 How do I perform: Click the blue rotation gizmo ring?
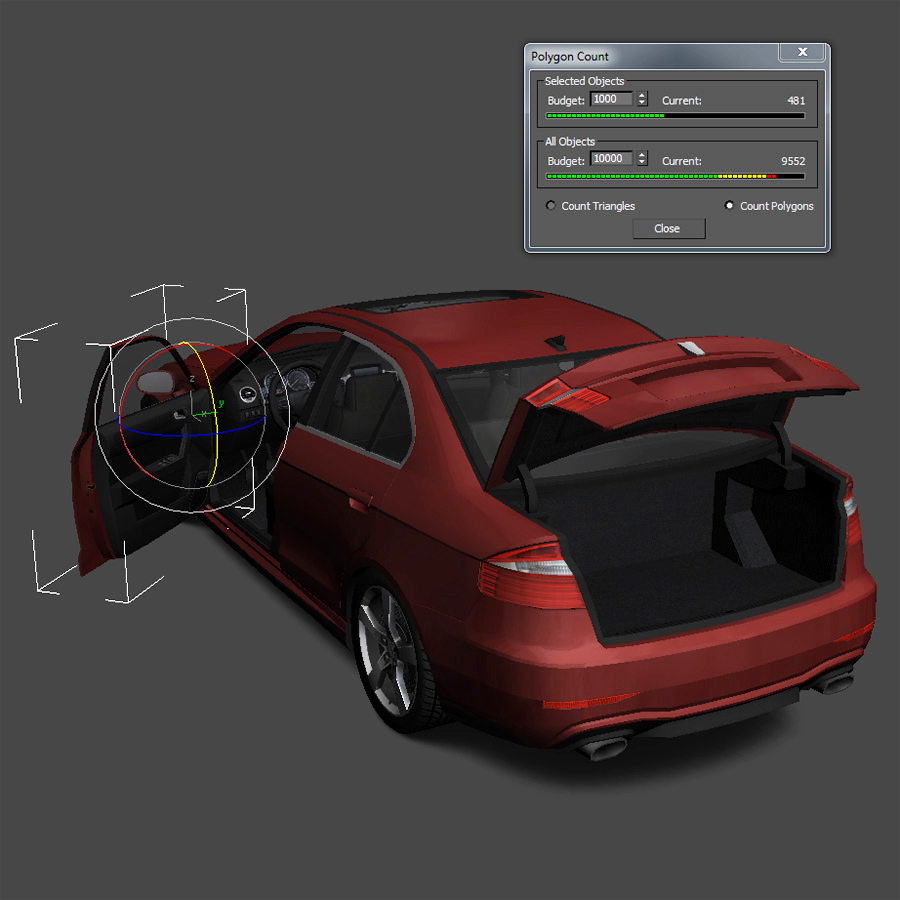click(x=189, y=435)
